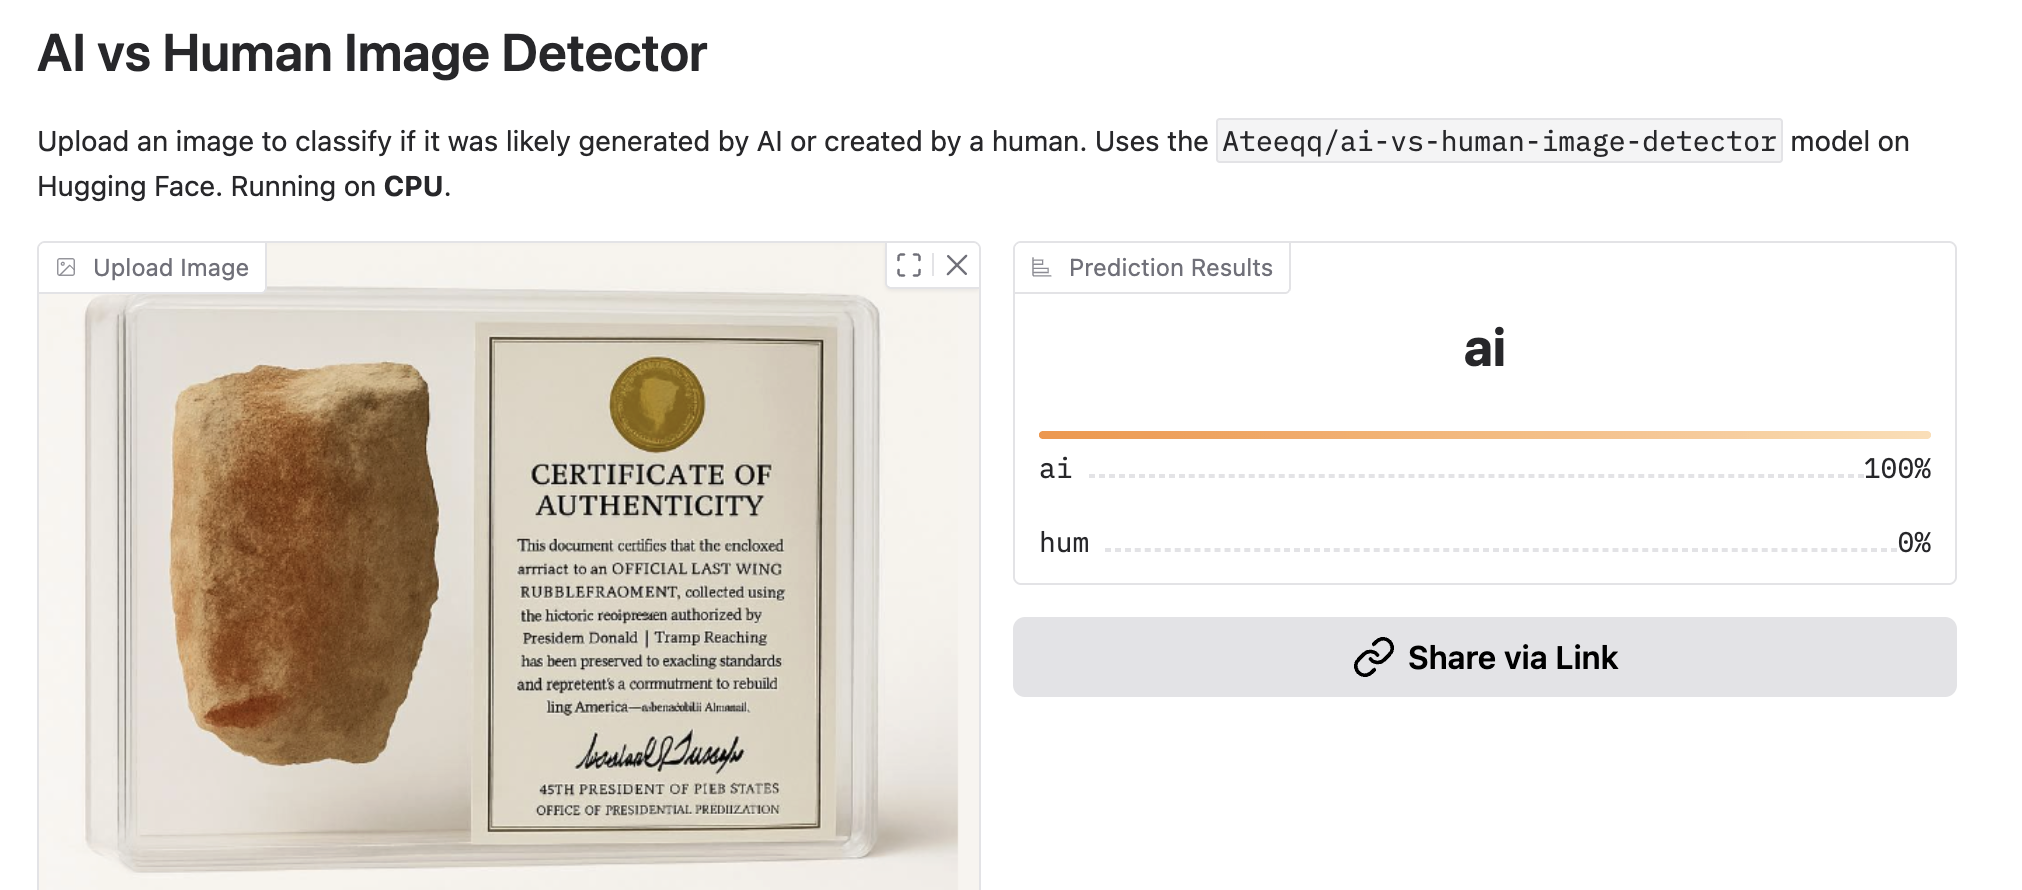Click the 100% confidence value
This screenshot has width=2022, height=890.
[x=1896, y=469]
